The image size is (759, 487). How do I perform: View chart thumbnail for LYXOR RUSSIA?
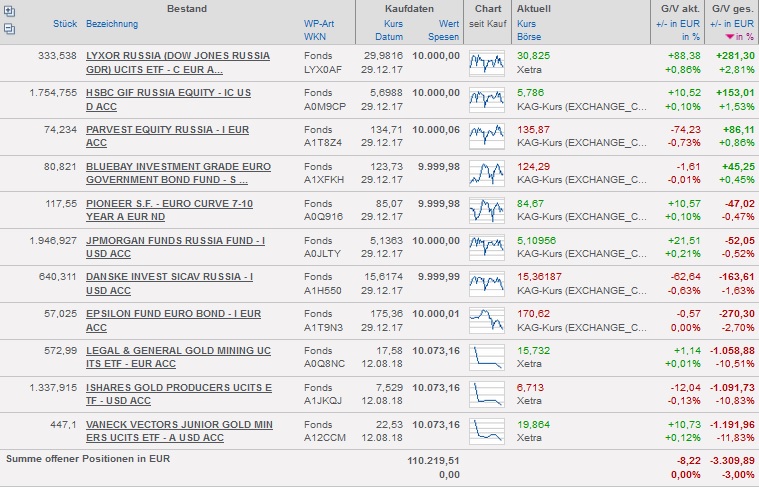click(486, 63)
